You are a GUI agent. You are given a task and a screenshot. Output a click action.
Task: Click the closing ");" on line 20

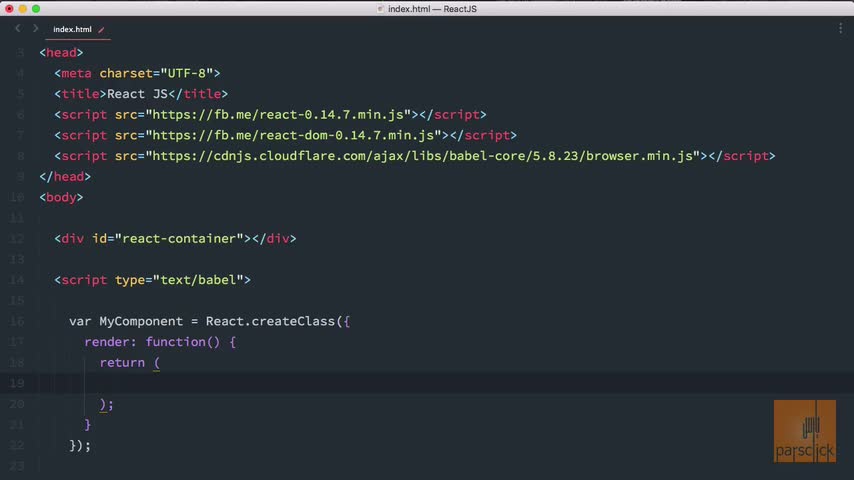tap(107, 404)
